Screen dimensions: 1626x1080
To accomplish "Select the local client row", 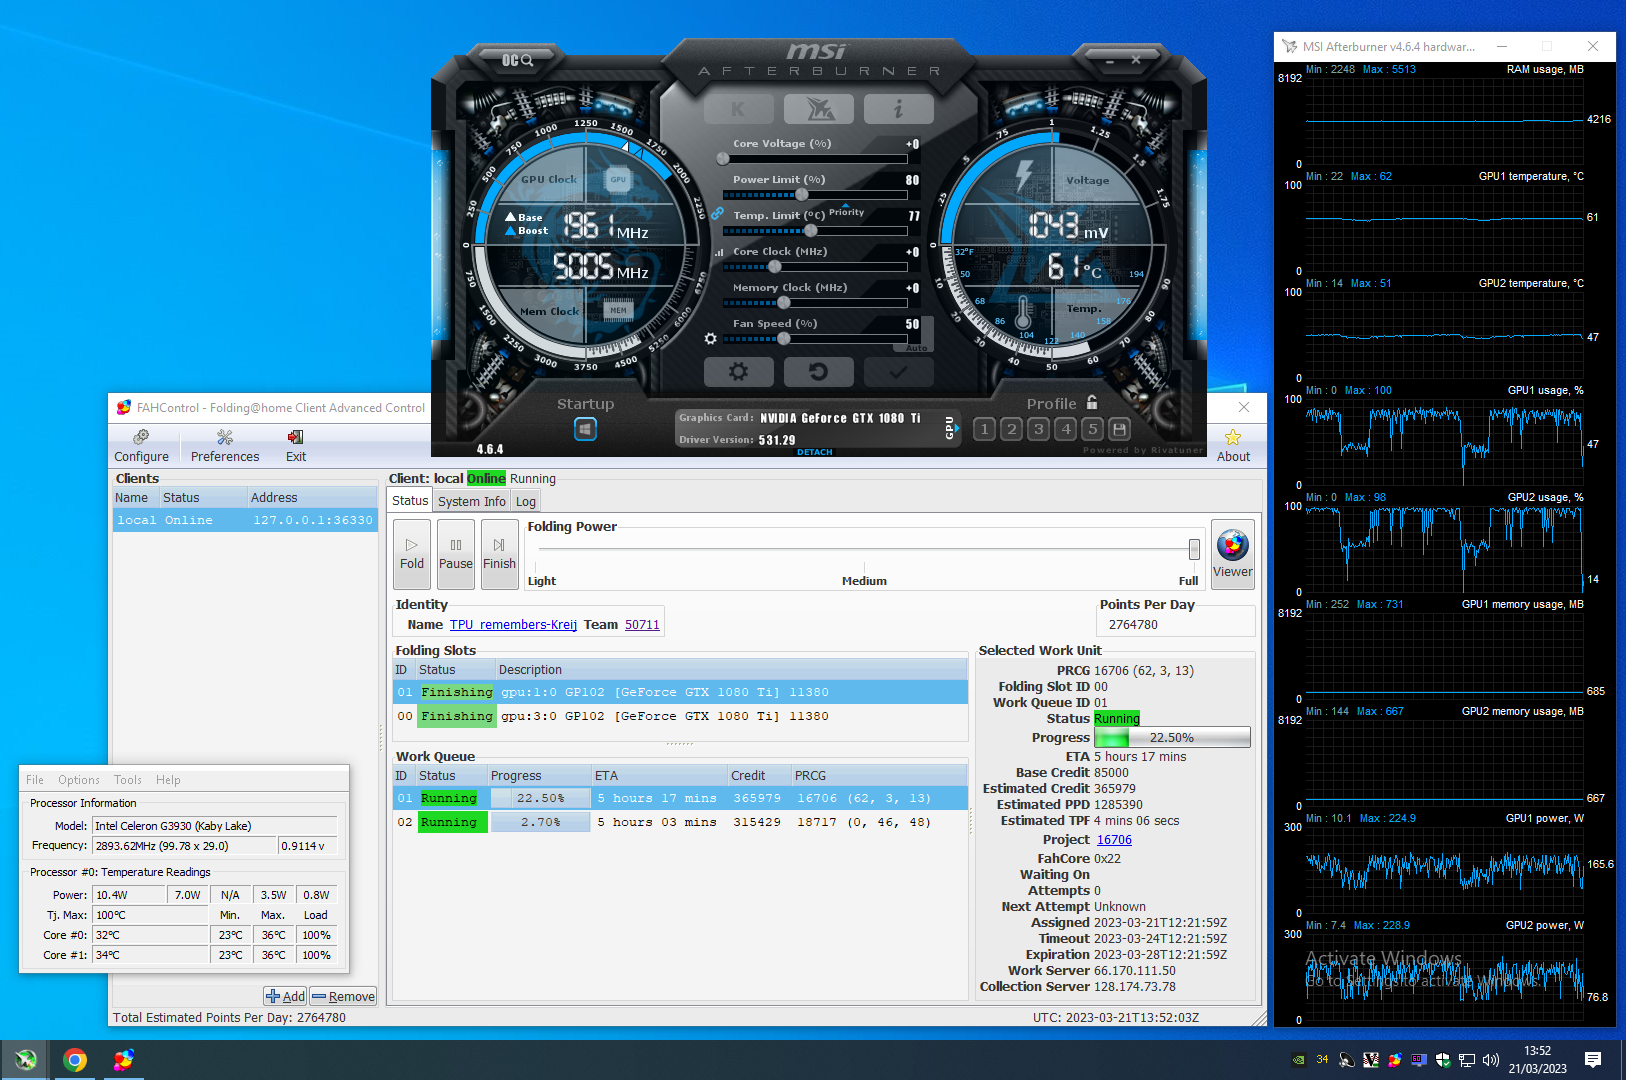I will click(x=245, y=520).
